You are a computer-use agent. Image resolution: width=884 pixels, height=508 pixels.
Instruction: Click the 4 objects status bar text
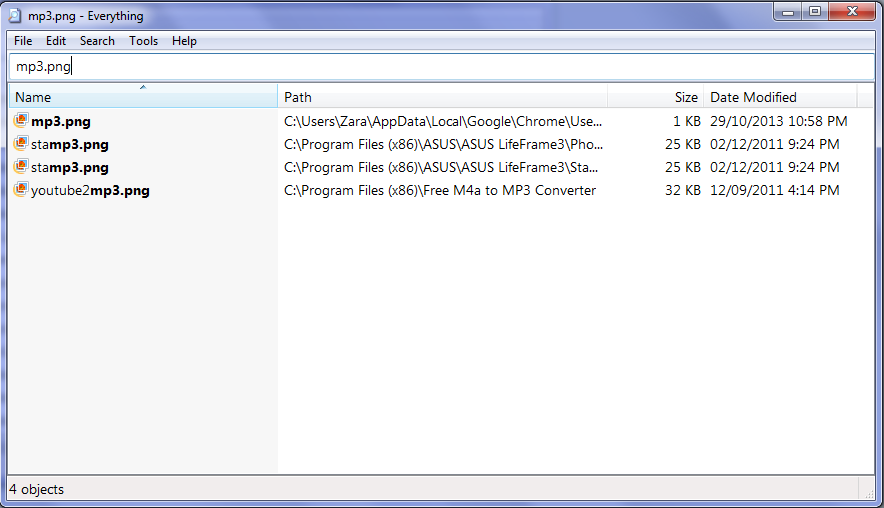tap(37, 489)
